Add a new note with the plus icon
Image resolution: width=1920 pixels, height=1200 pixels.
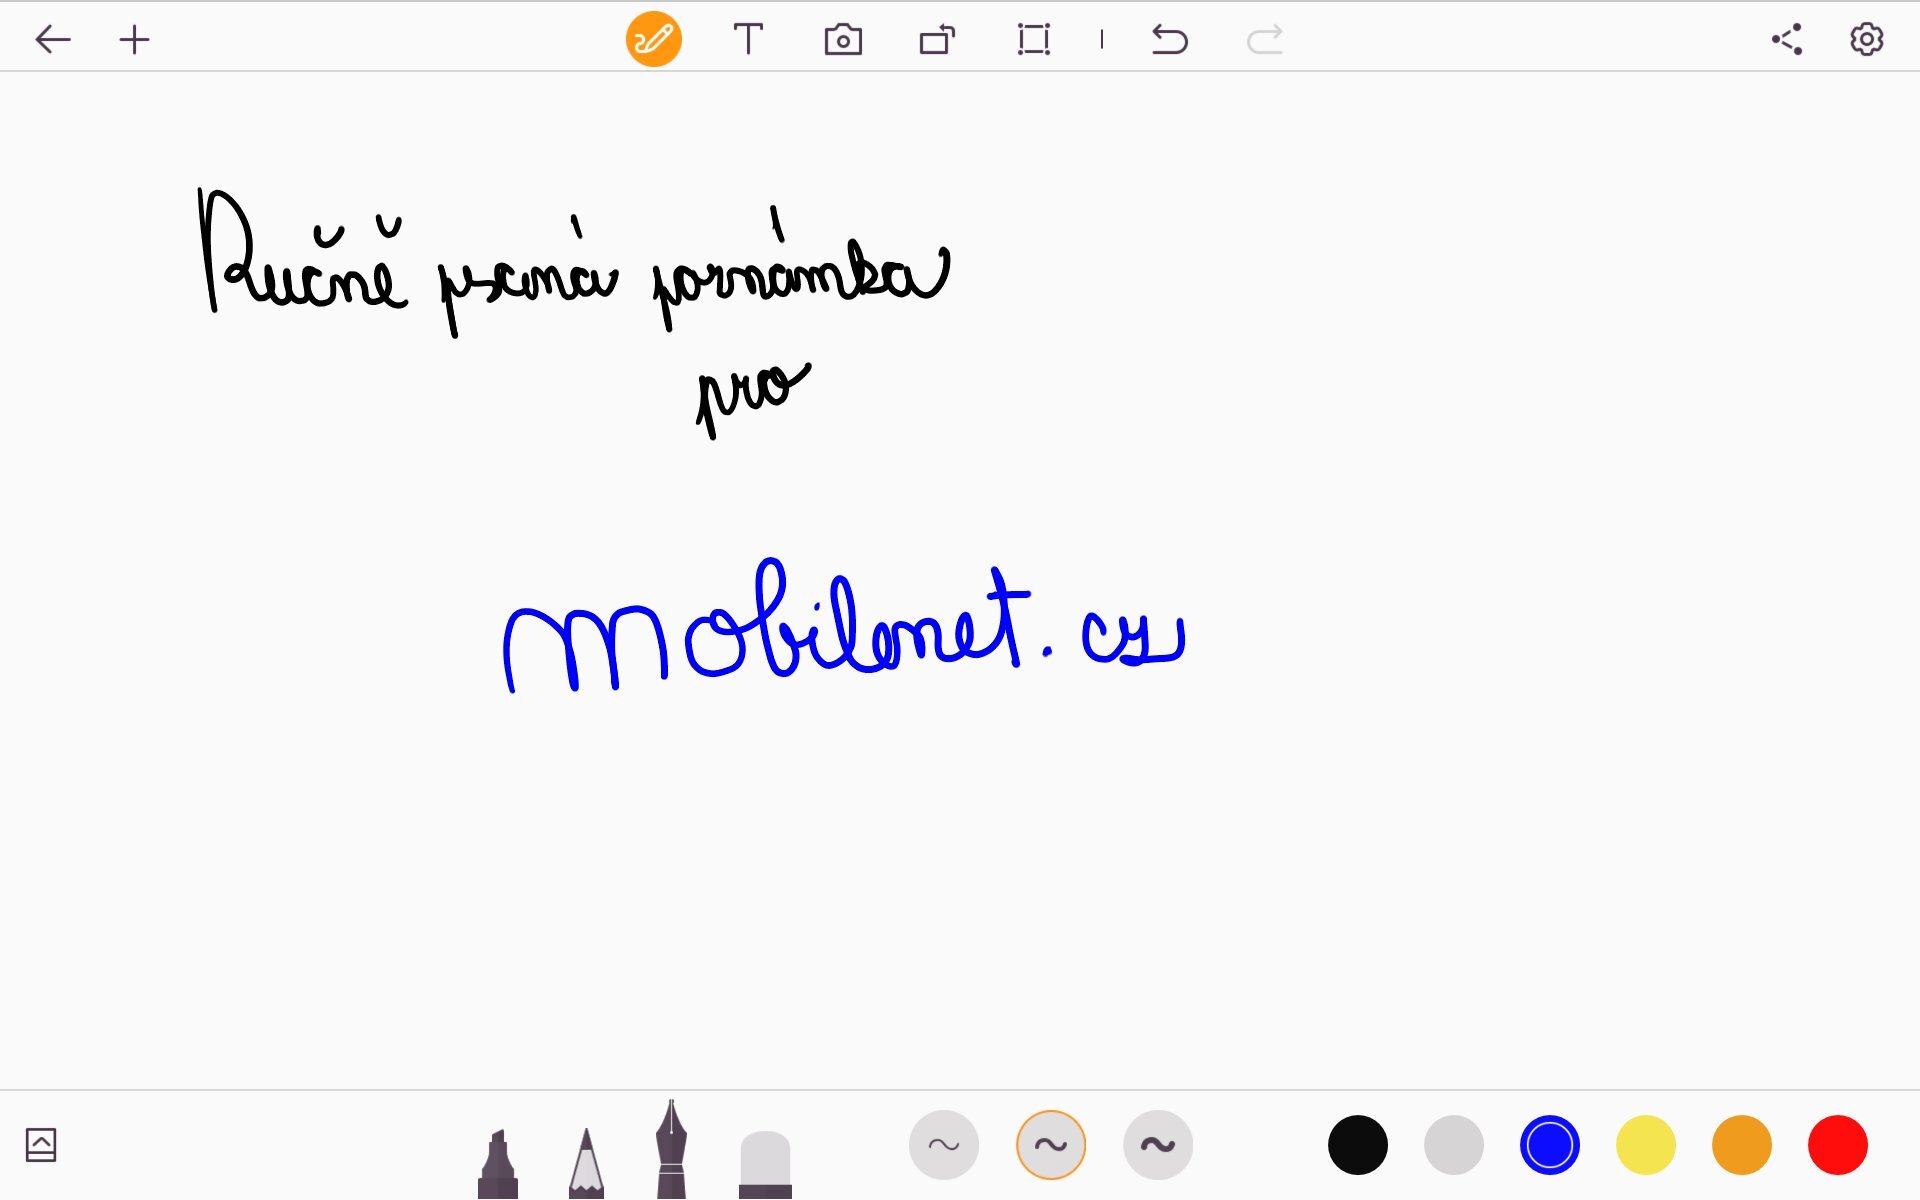pos(134,40)
